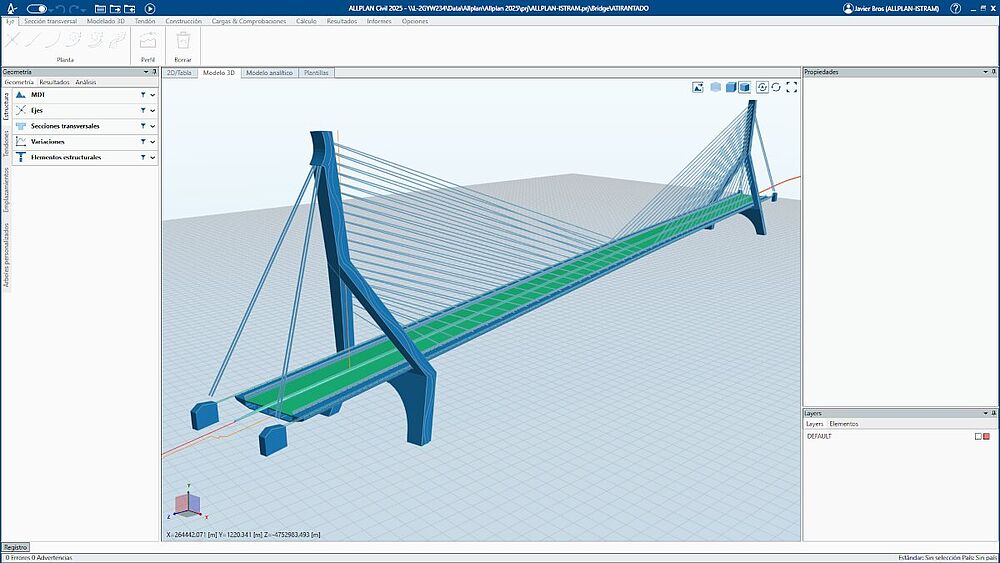Open the Elementos tab in Layers panel
Image resolution: width=1000 pixels, height=563 pixels.
pos(843,424)
